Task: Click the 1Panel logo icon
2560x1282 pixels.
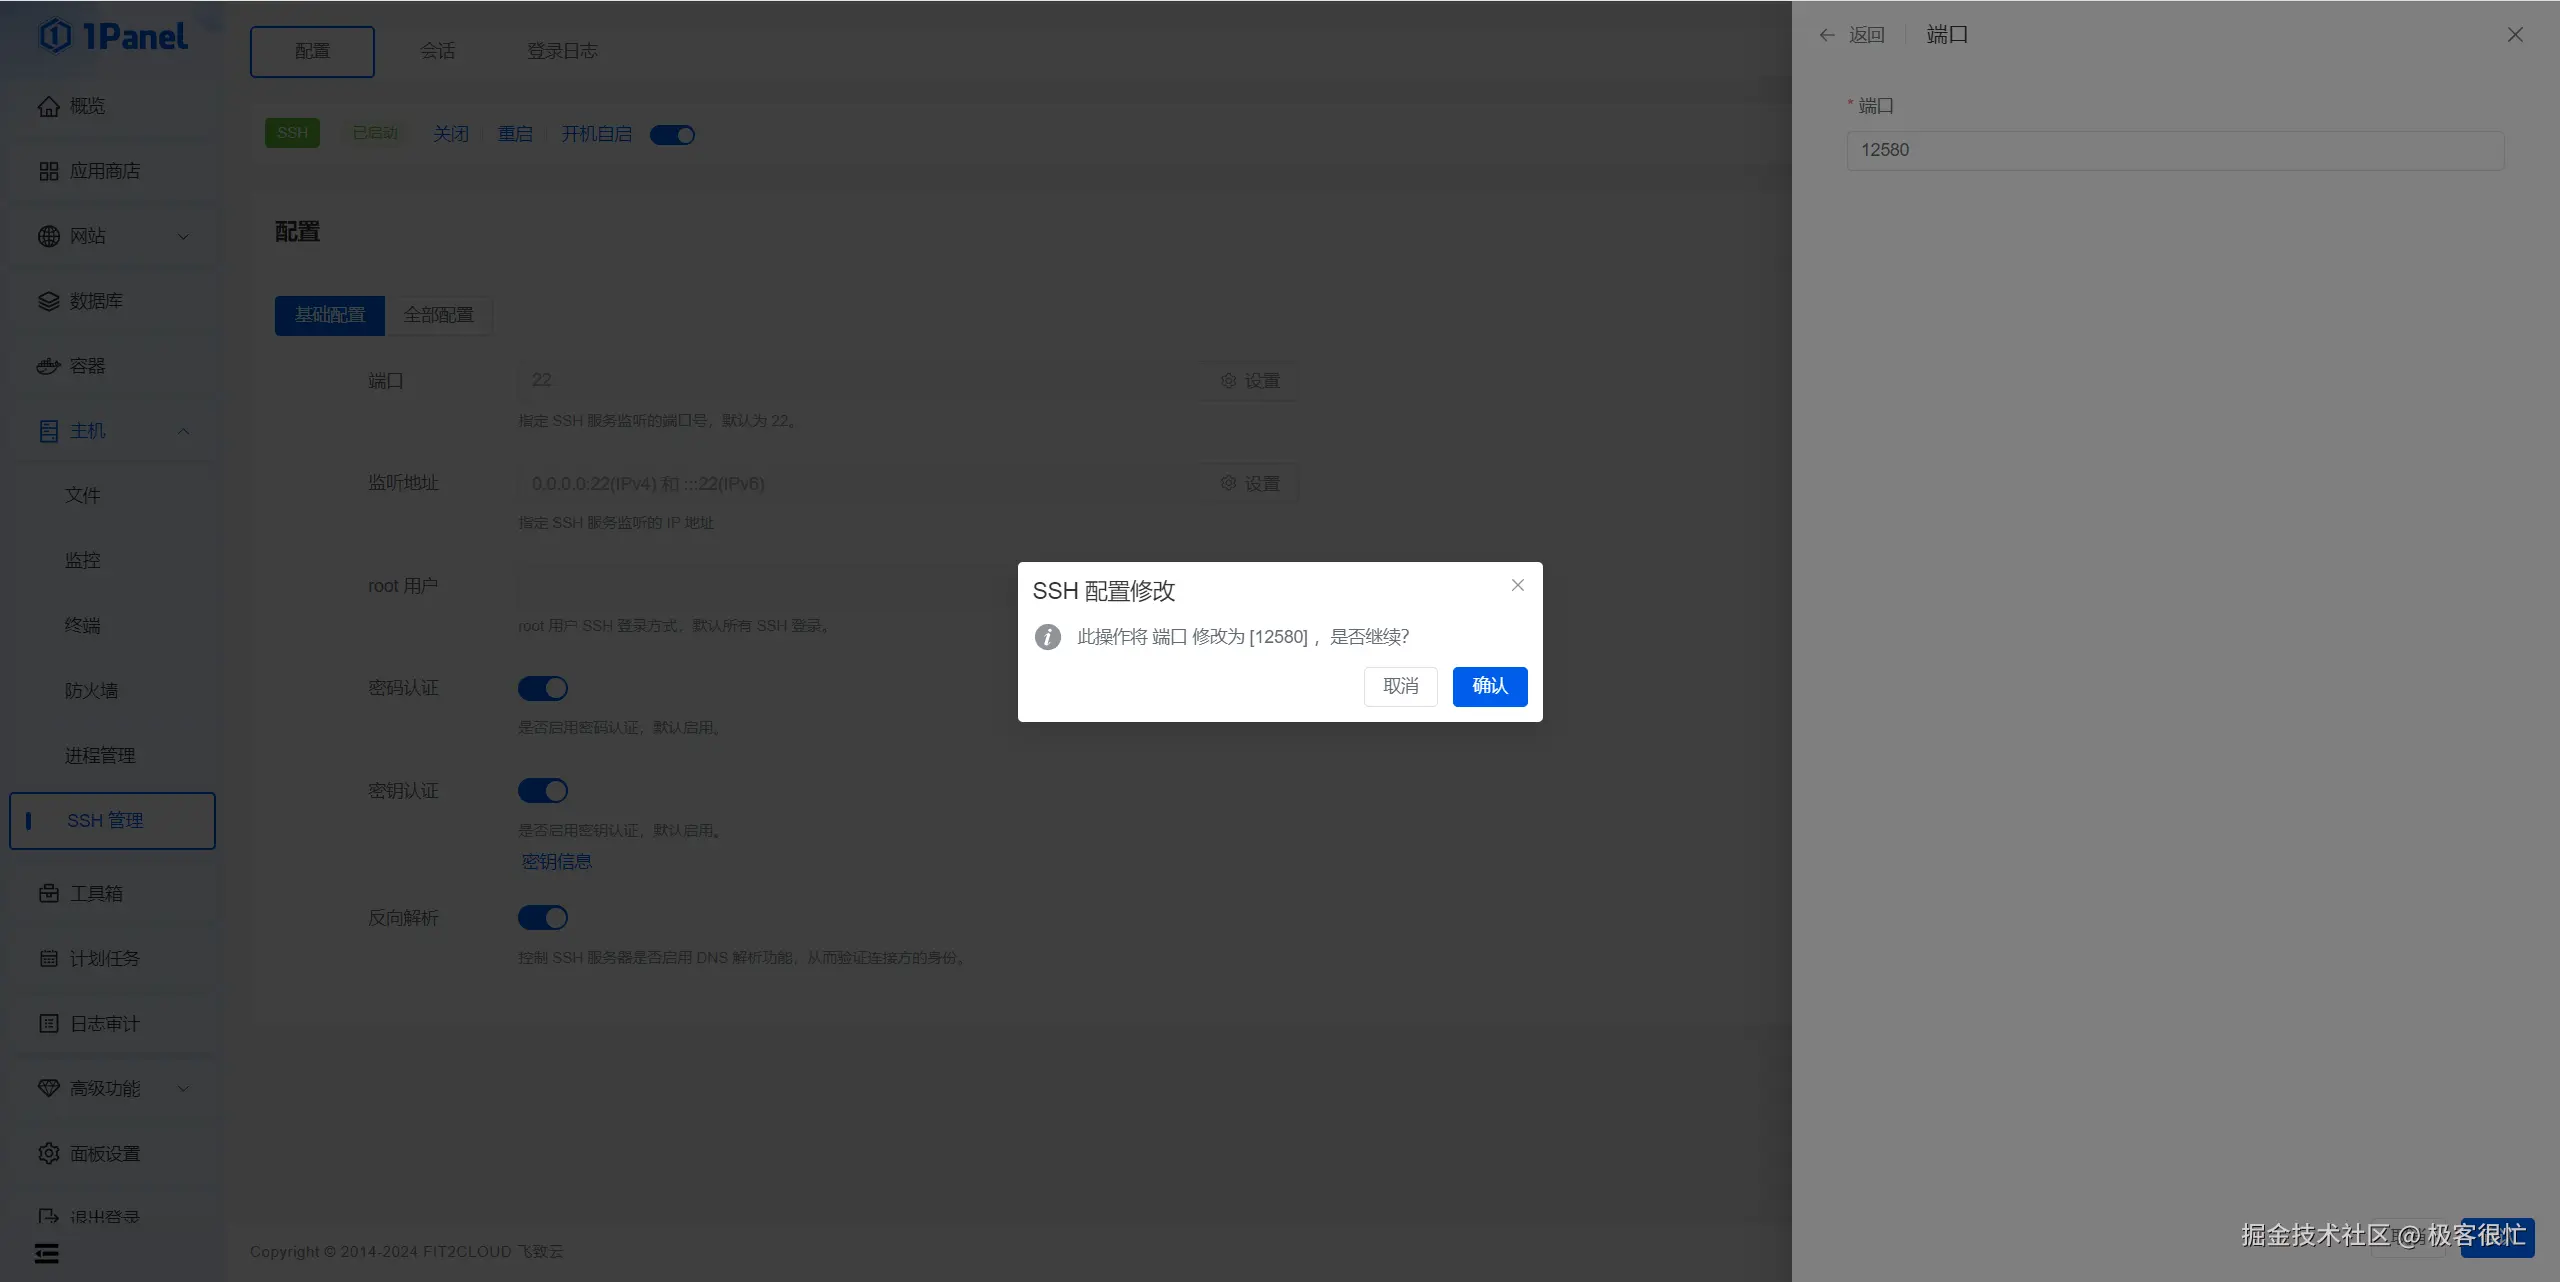Action: 55,36
